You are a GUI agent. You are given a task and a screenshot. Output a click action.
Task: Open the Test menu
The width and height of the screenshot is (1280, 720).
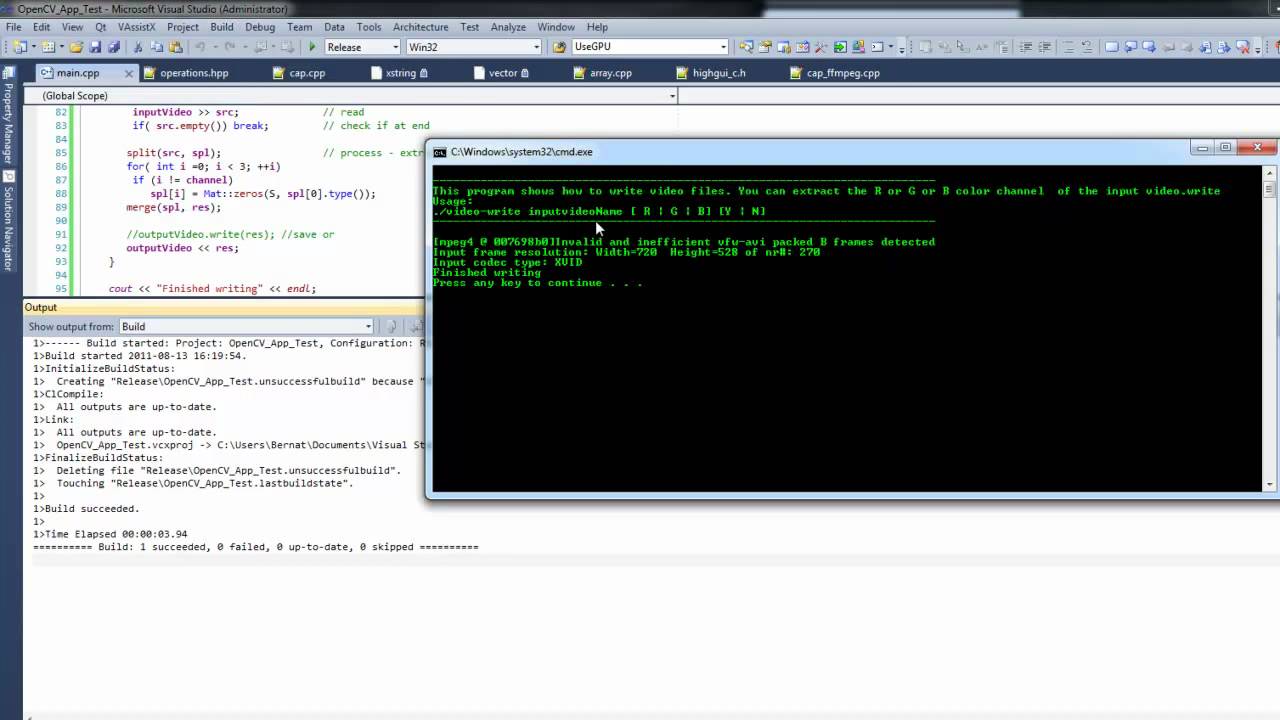(470, 27)
